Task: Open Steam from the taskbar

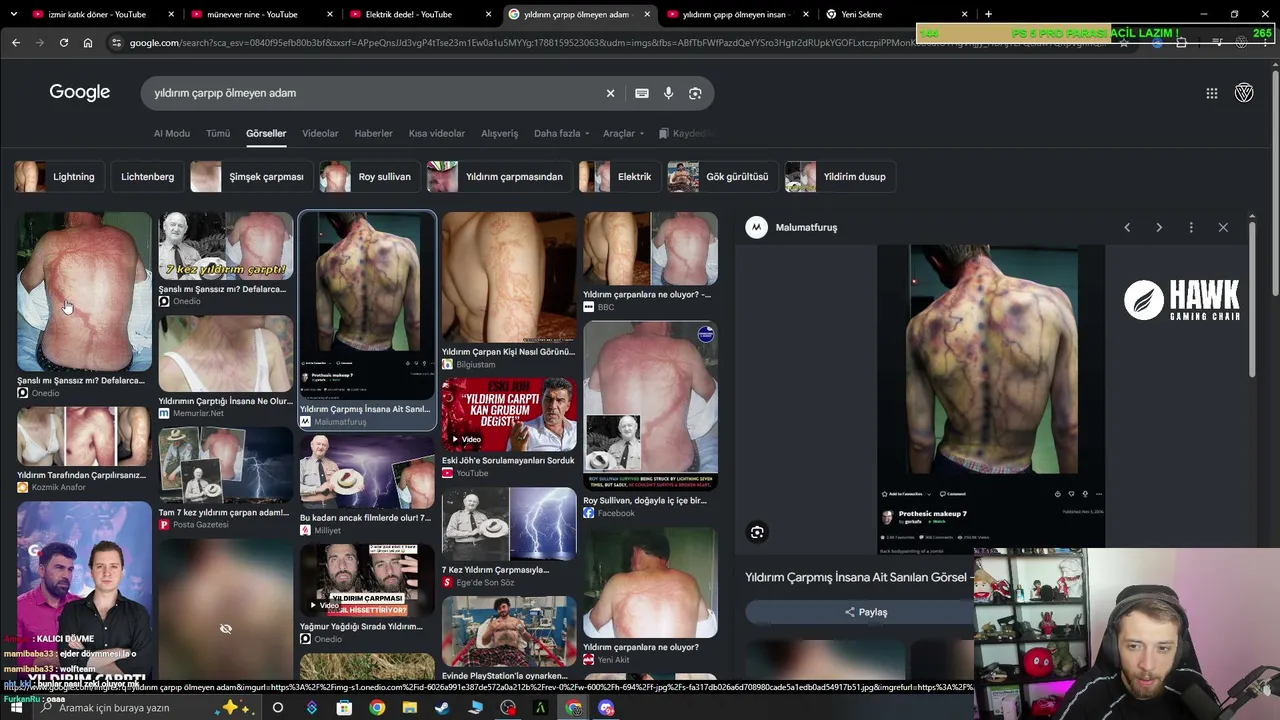Action: (x=442, y=708)
